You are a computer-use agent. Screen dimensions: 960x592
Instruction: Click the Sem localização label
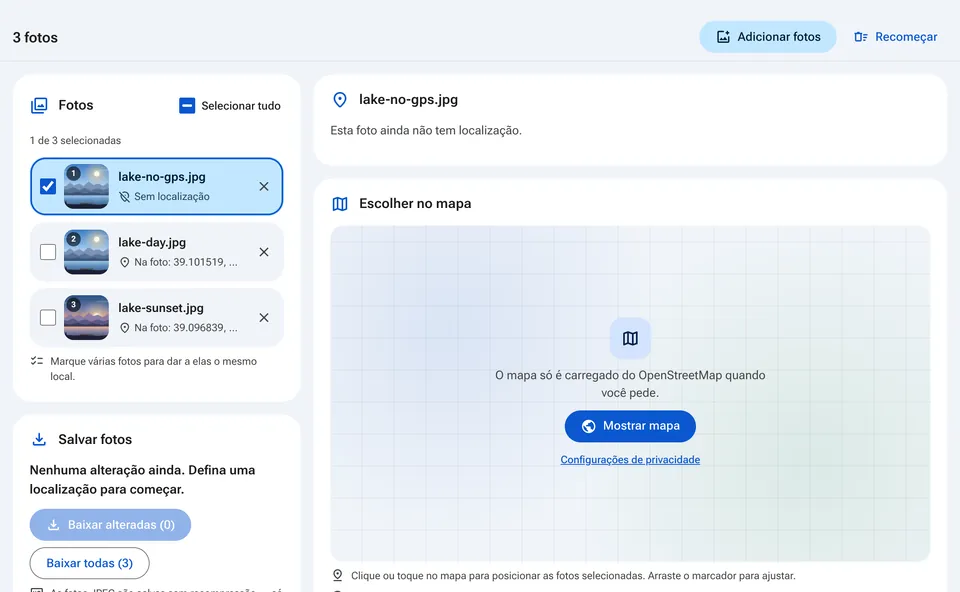[172, 197]
